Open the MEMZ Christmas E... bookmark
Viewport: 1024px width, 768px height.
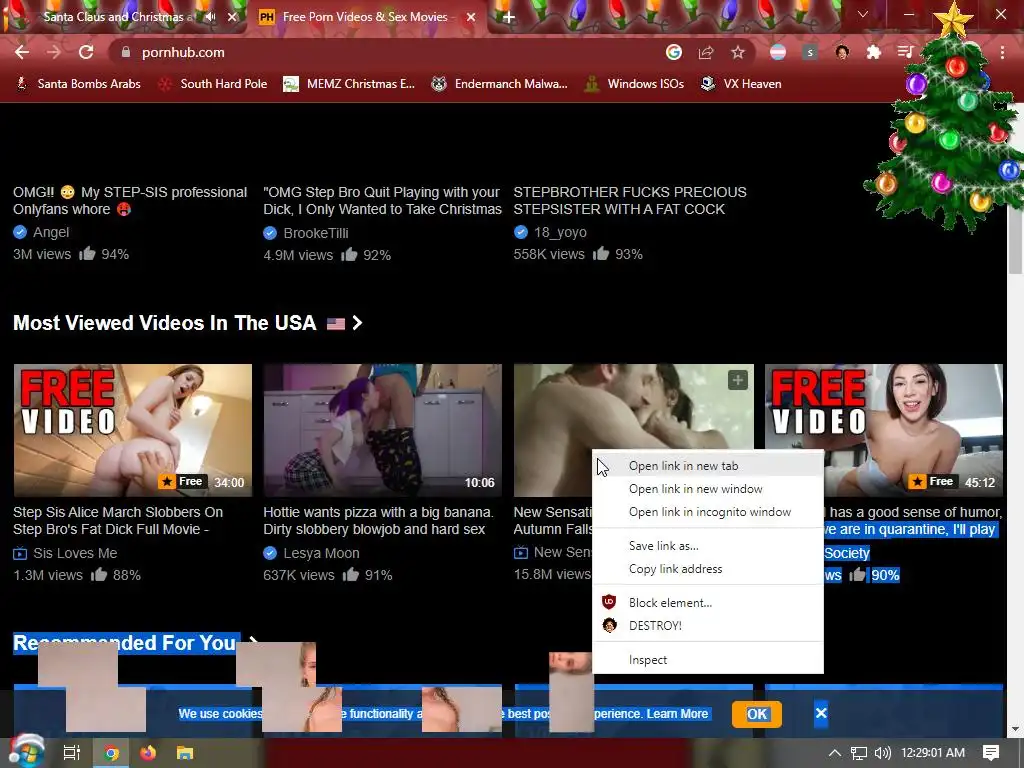tap(349, 84)
